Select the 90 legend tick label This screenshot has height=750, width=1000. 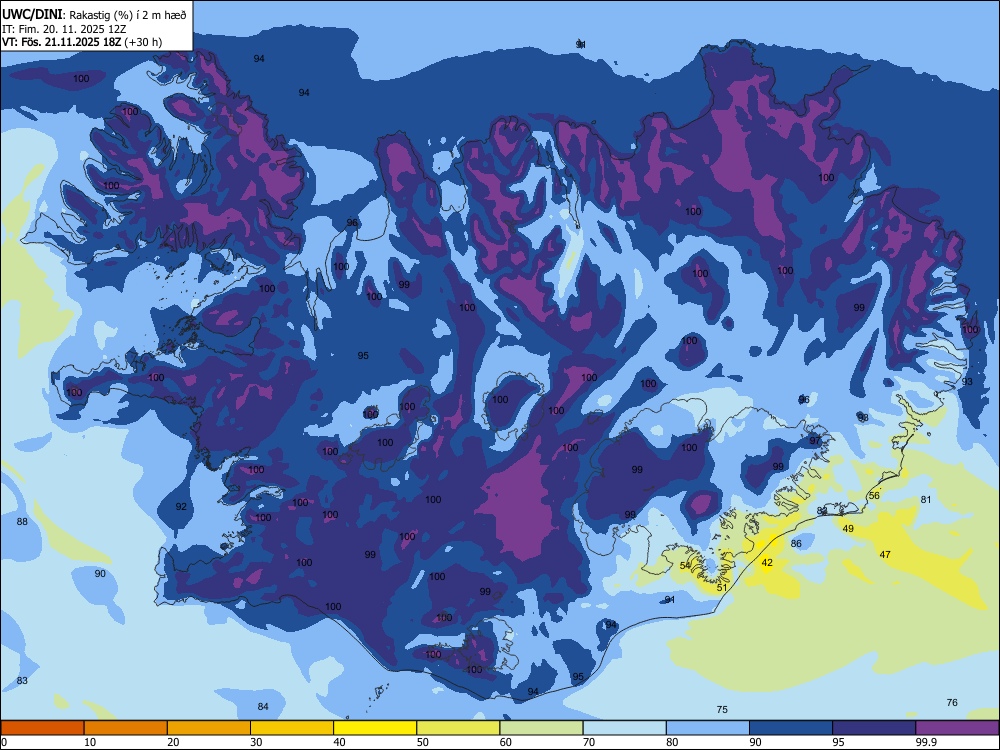pos(755,742)
